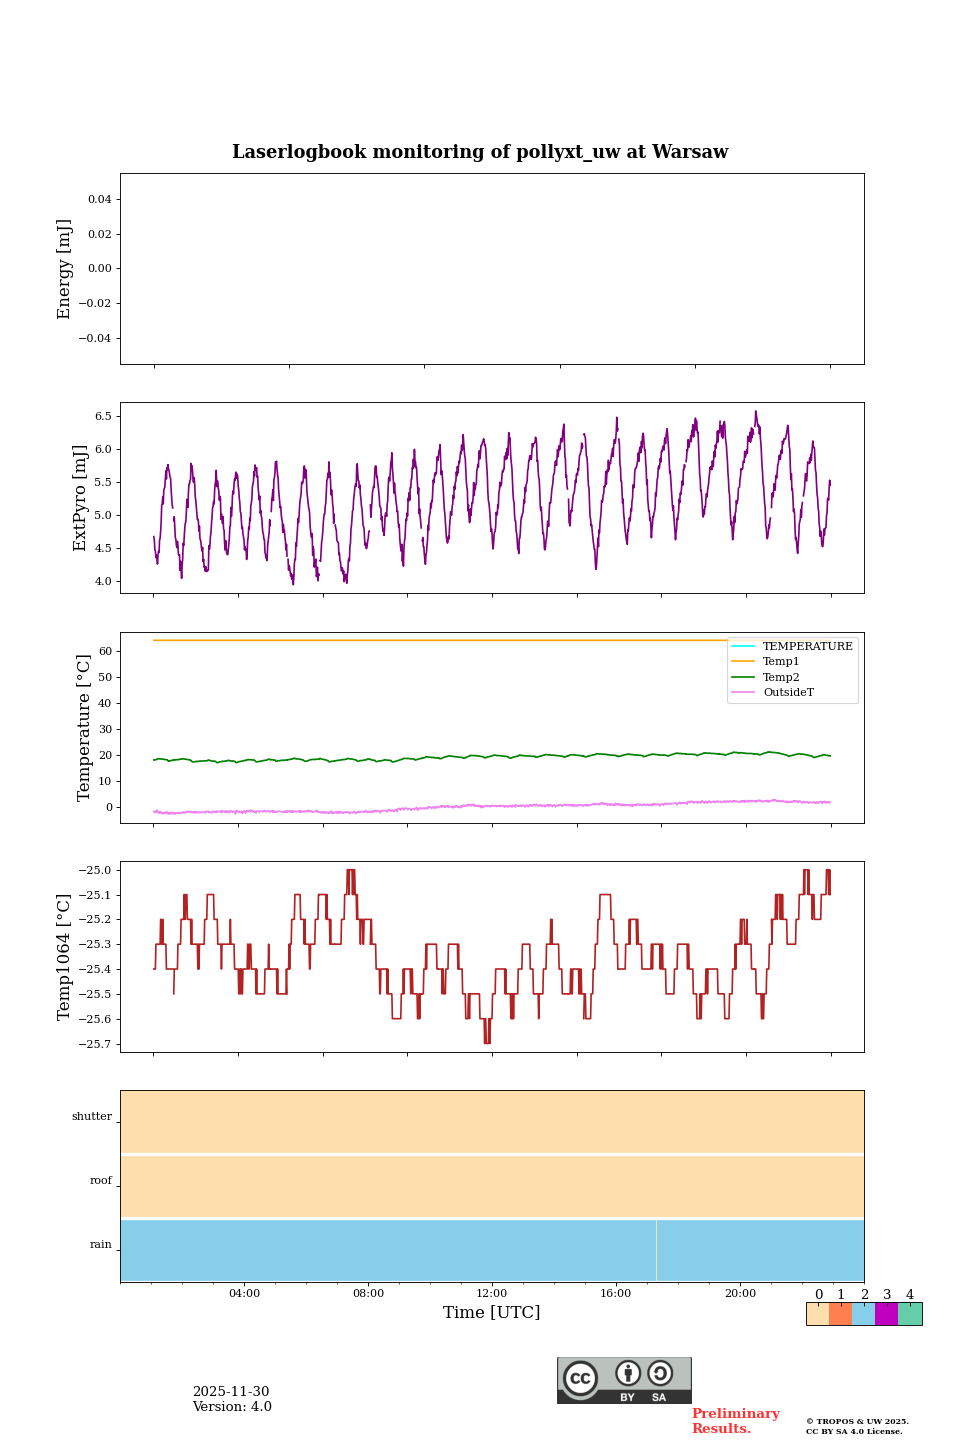Click the SA share-alike circular arrow icon
The width and height of the screenshot is (960, 1440).
click(x=660, y=1374)
